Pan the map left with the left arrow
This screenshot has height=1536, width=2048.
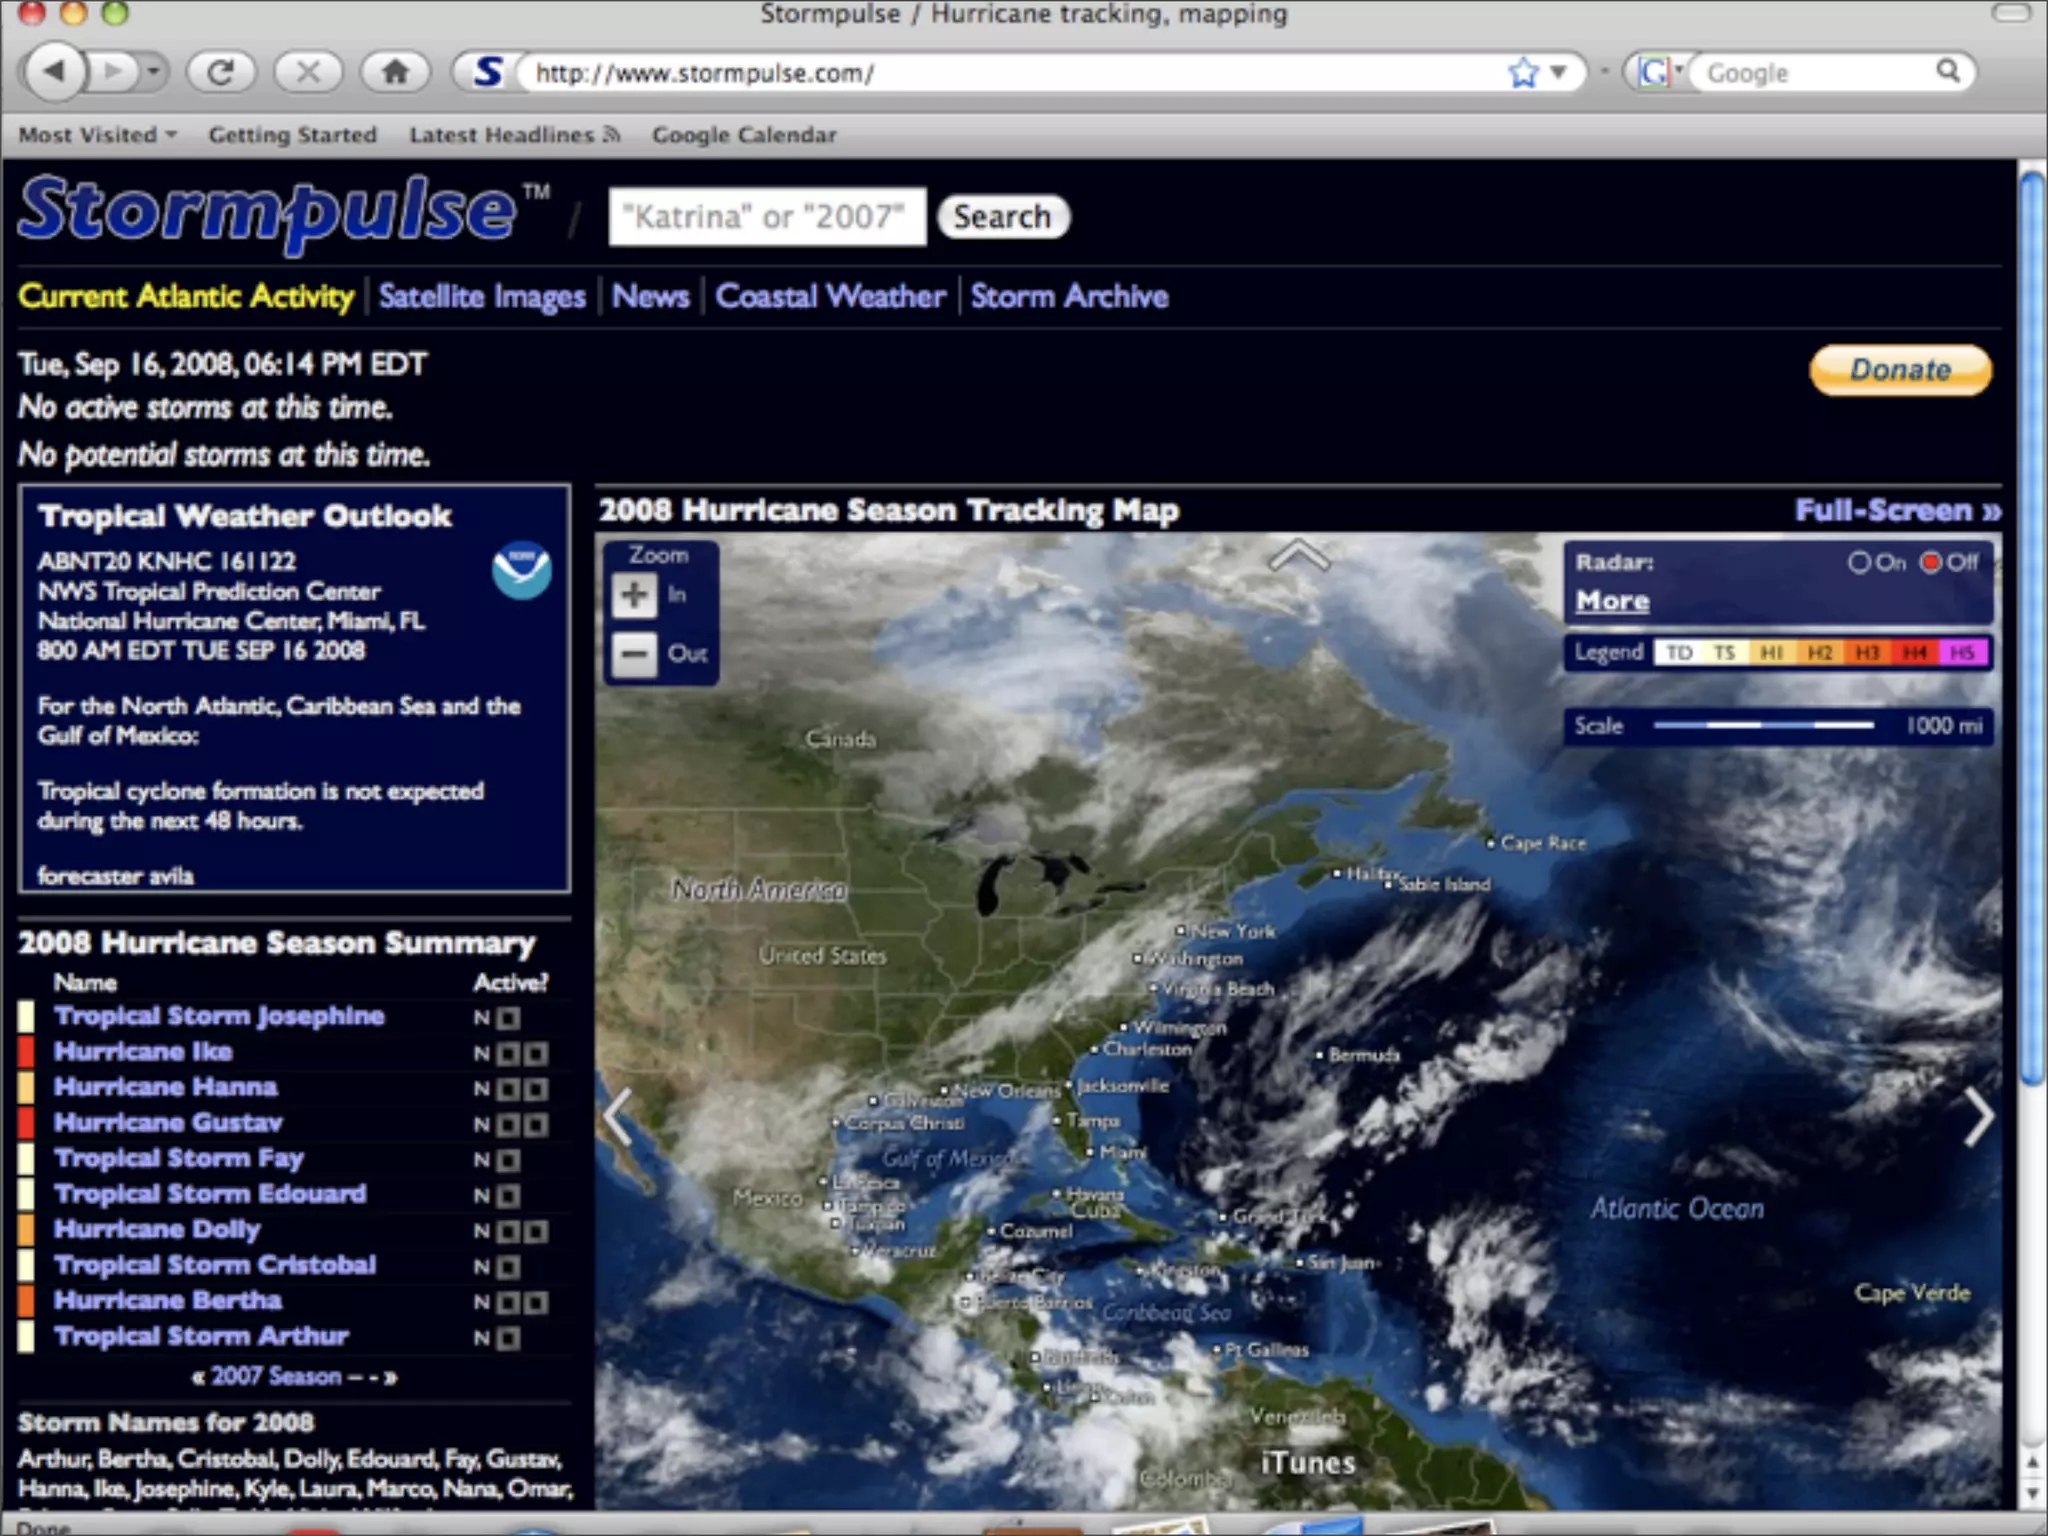[x=619, y=1116]
